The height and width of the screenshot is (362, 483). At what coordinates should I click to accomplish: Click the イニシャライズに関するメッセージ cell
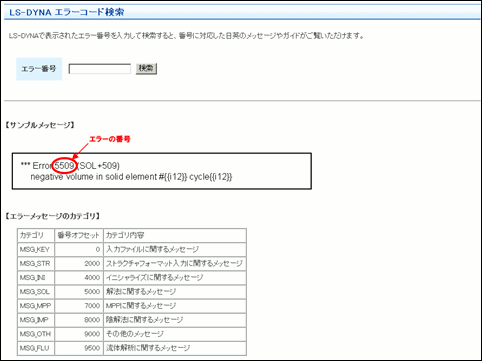coord(175,277)
